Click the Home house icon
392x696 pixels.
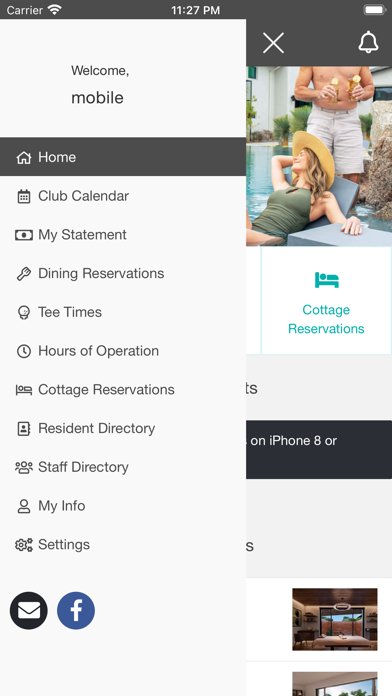pos(24,158)
